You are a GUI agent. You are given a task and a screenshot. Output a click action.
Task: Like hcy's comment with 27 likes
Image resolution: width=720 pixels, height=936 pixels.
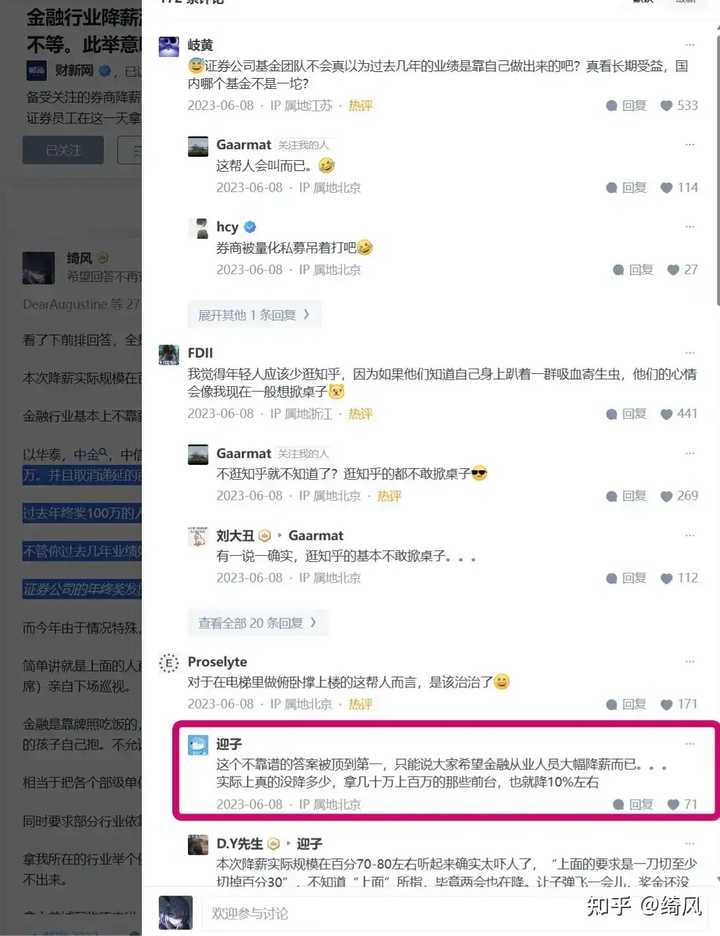[x=682, y=270]
